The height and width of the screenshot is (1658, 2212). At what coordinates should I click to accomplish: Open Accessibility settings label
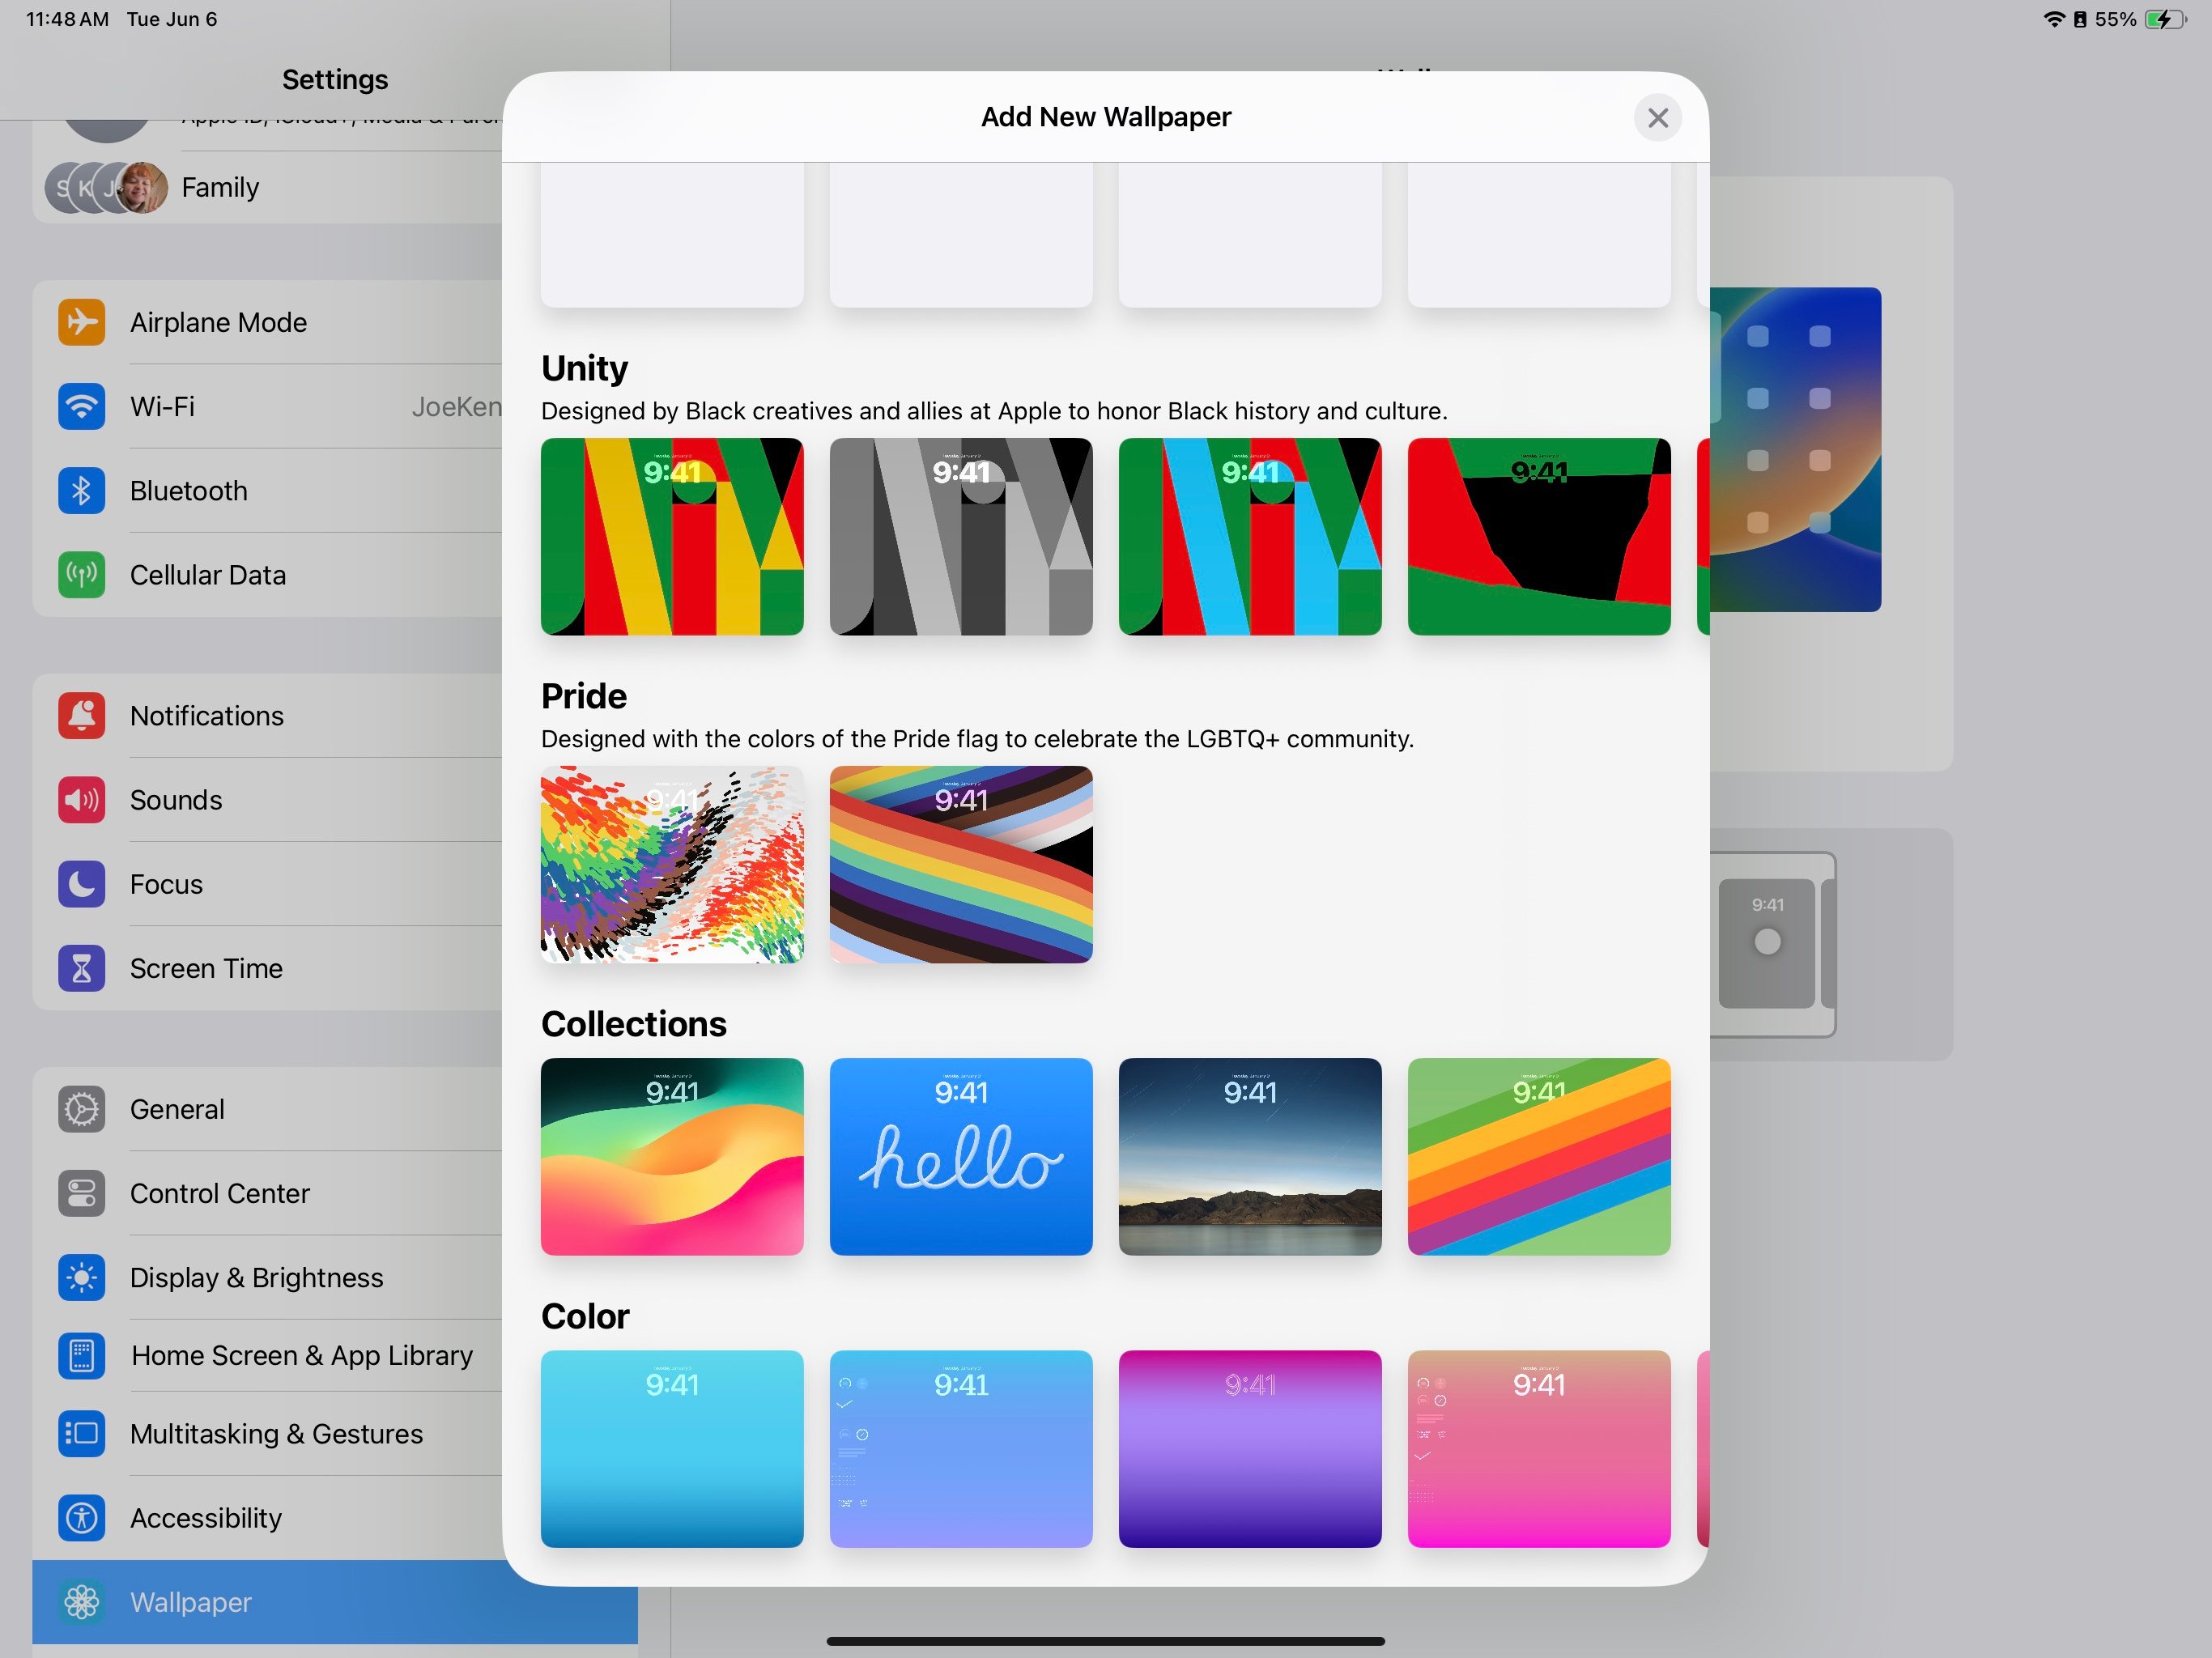(x=206, y=1517)
